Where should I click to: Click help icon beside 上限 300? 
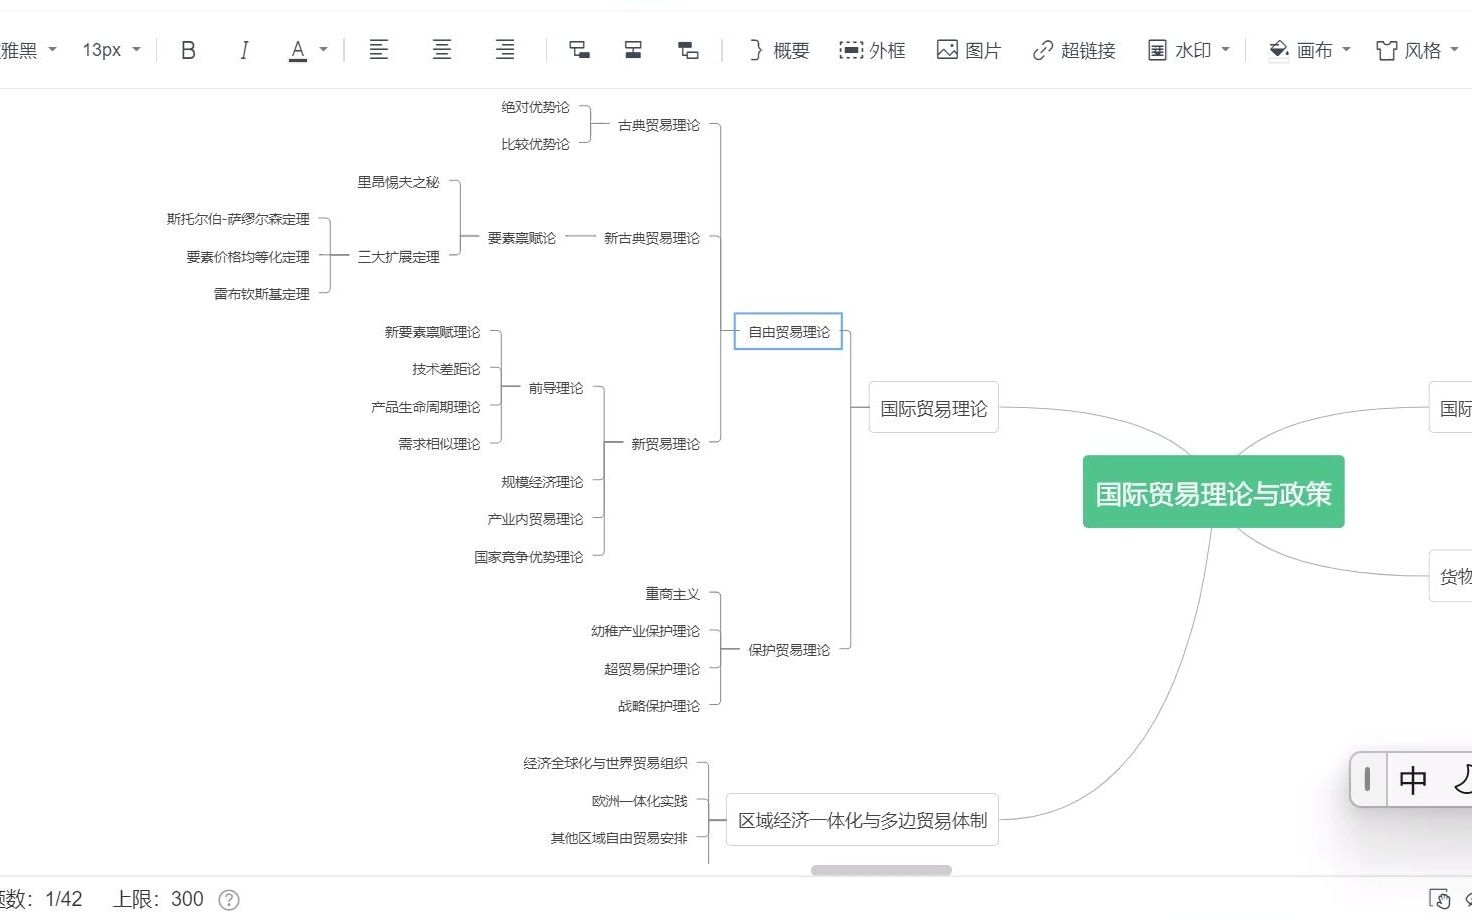[x=229, y=900]
